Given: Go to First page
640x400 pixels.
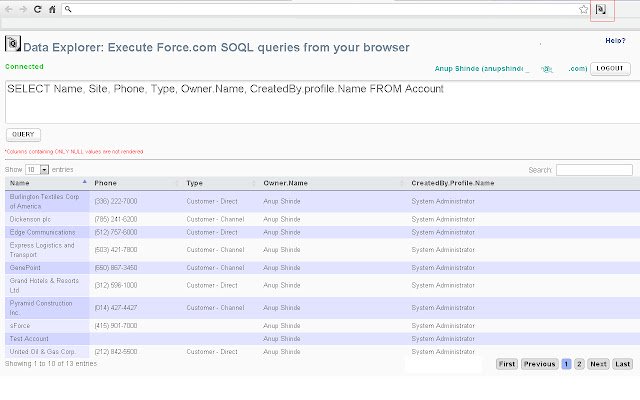Looking at the screenshot, I should (x=507, y=364).
